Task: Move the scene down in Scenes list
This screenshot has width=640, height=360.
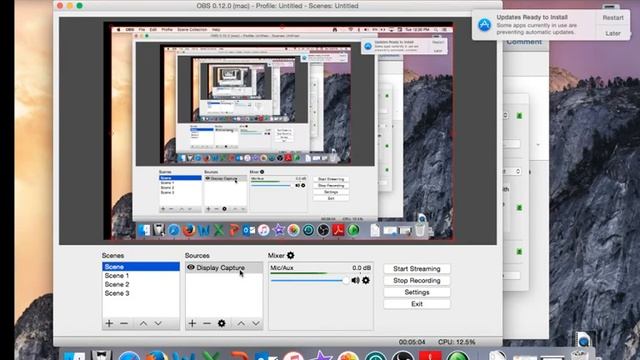Action: [x=158, y=323]
